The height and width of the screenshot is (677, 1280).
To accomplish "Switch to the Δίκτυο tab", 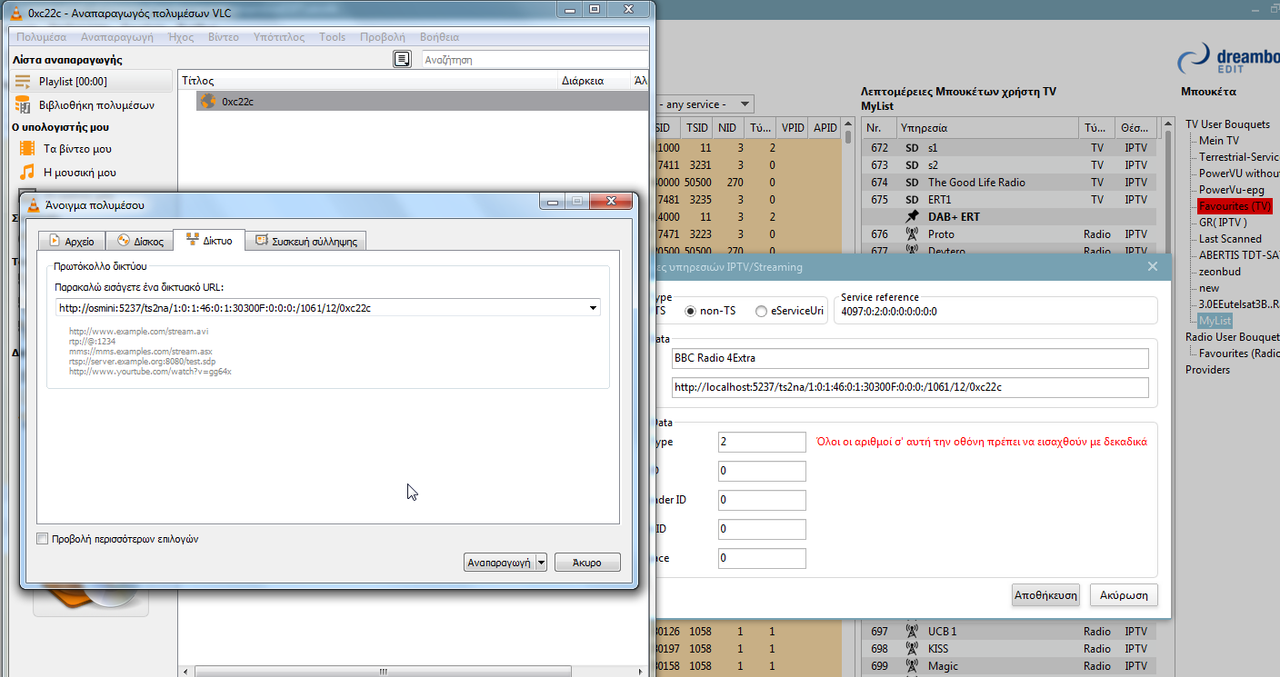I will (x=209, y=240).
